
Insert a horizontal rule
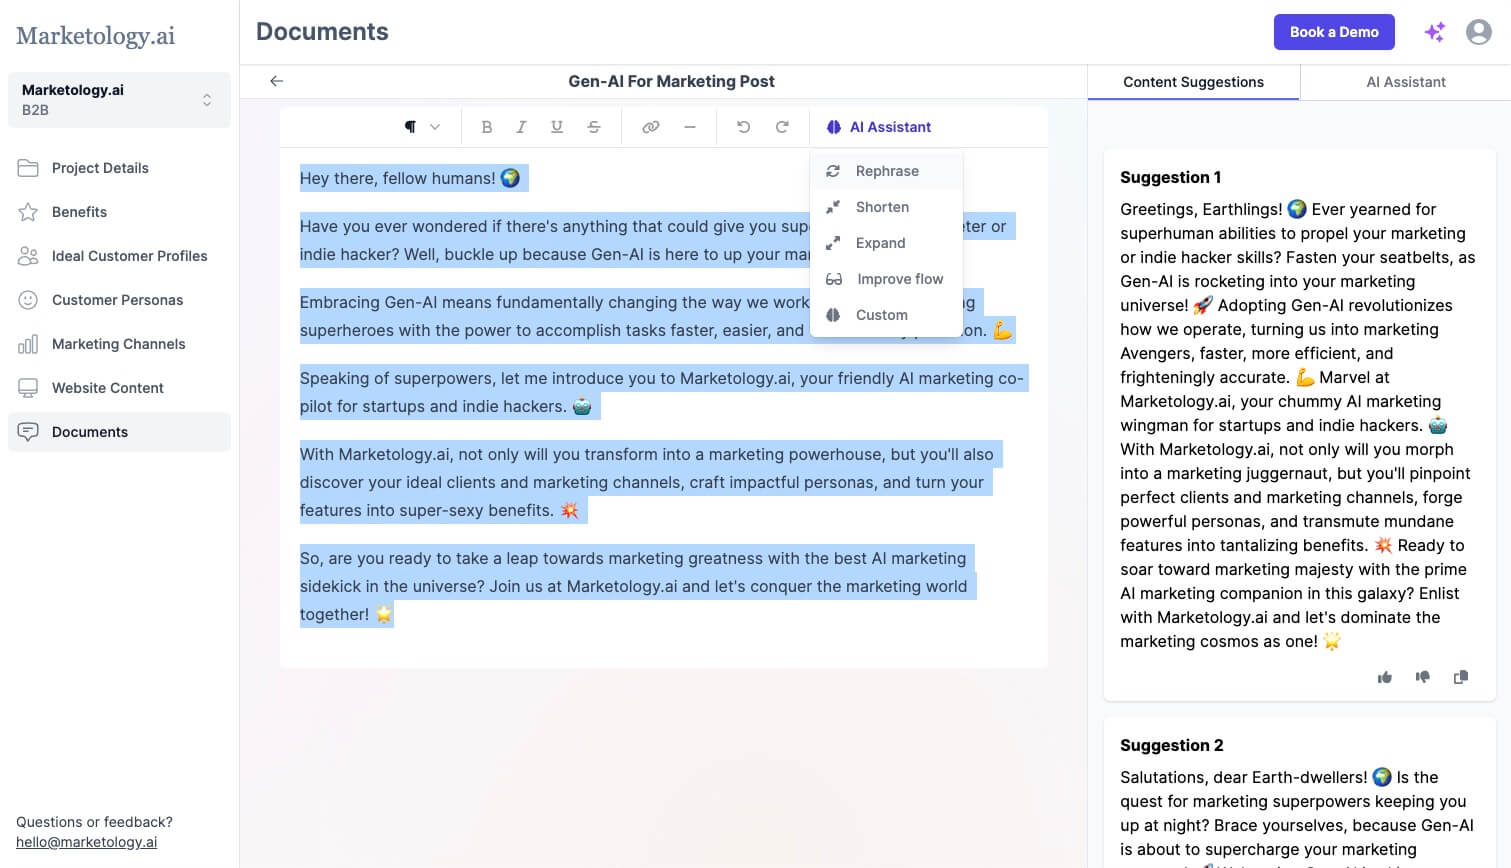(x=689, y=127)
